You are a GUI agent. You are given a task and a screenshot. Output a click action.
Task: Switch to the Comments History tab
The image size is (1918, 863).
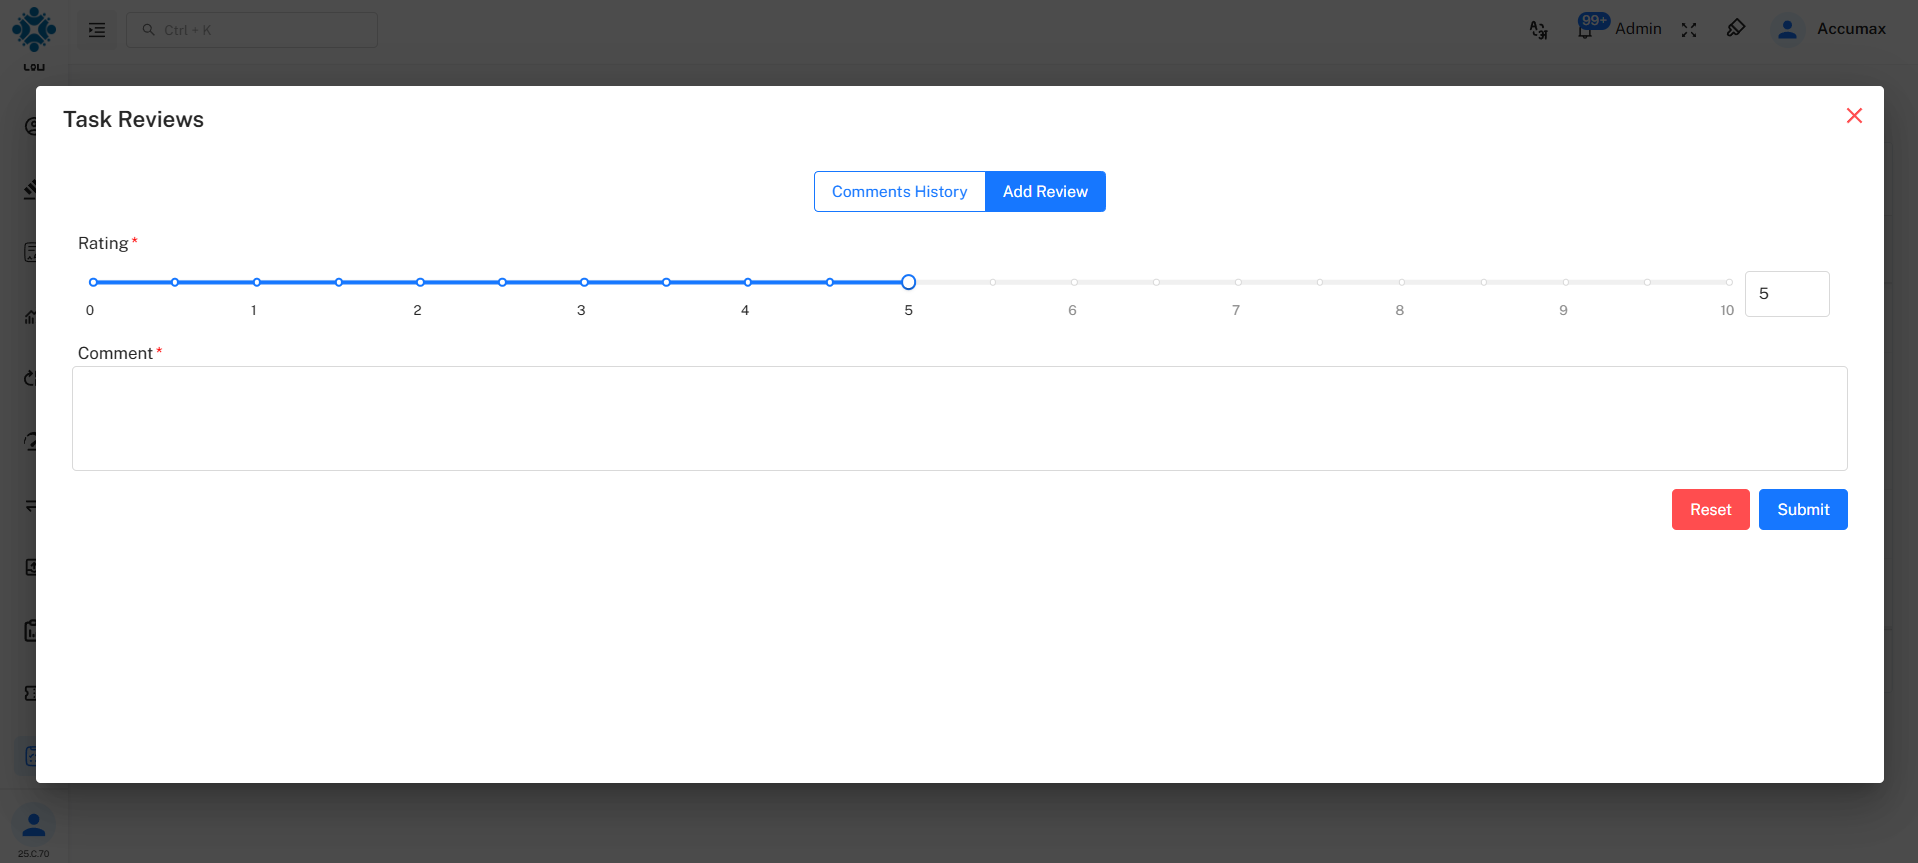[899, 191]
